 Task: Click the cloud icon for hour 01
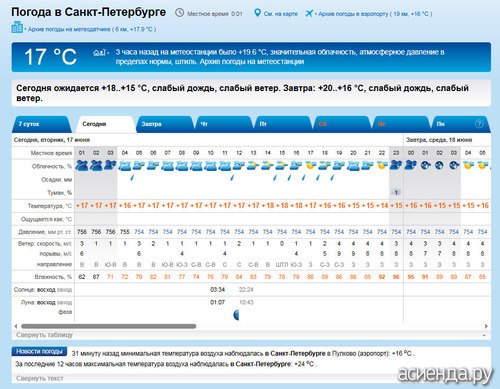point(82,165)
